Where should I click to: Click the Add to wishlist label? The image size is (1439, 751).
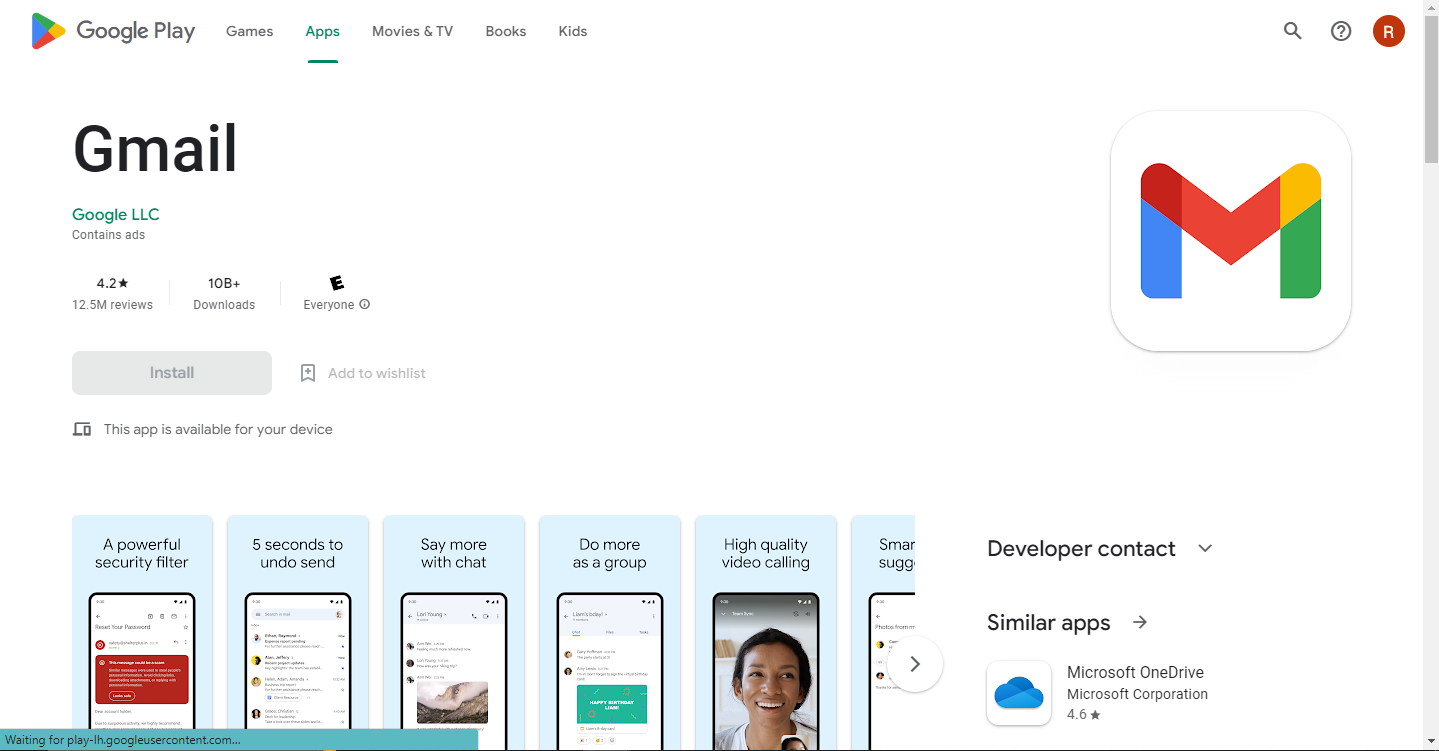(x=377, y=373)
